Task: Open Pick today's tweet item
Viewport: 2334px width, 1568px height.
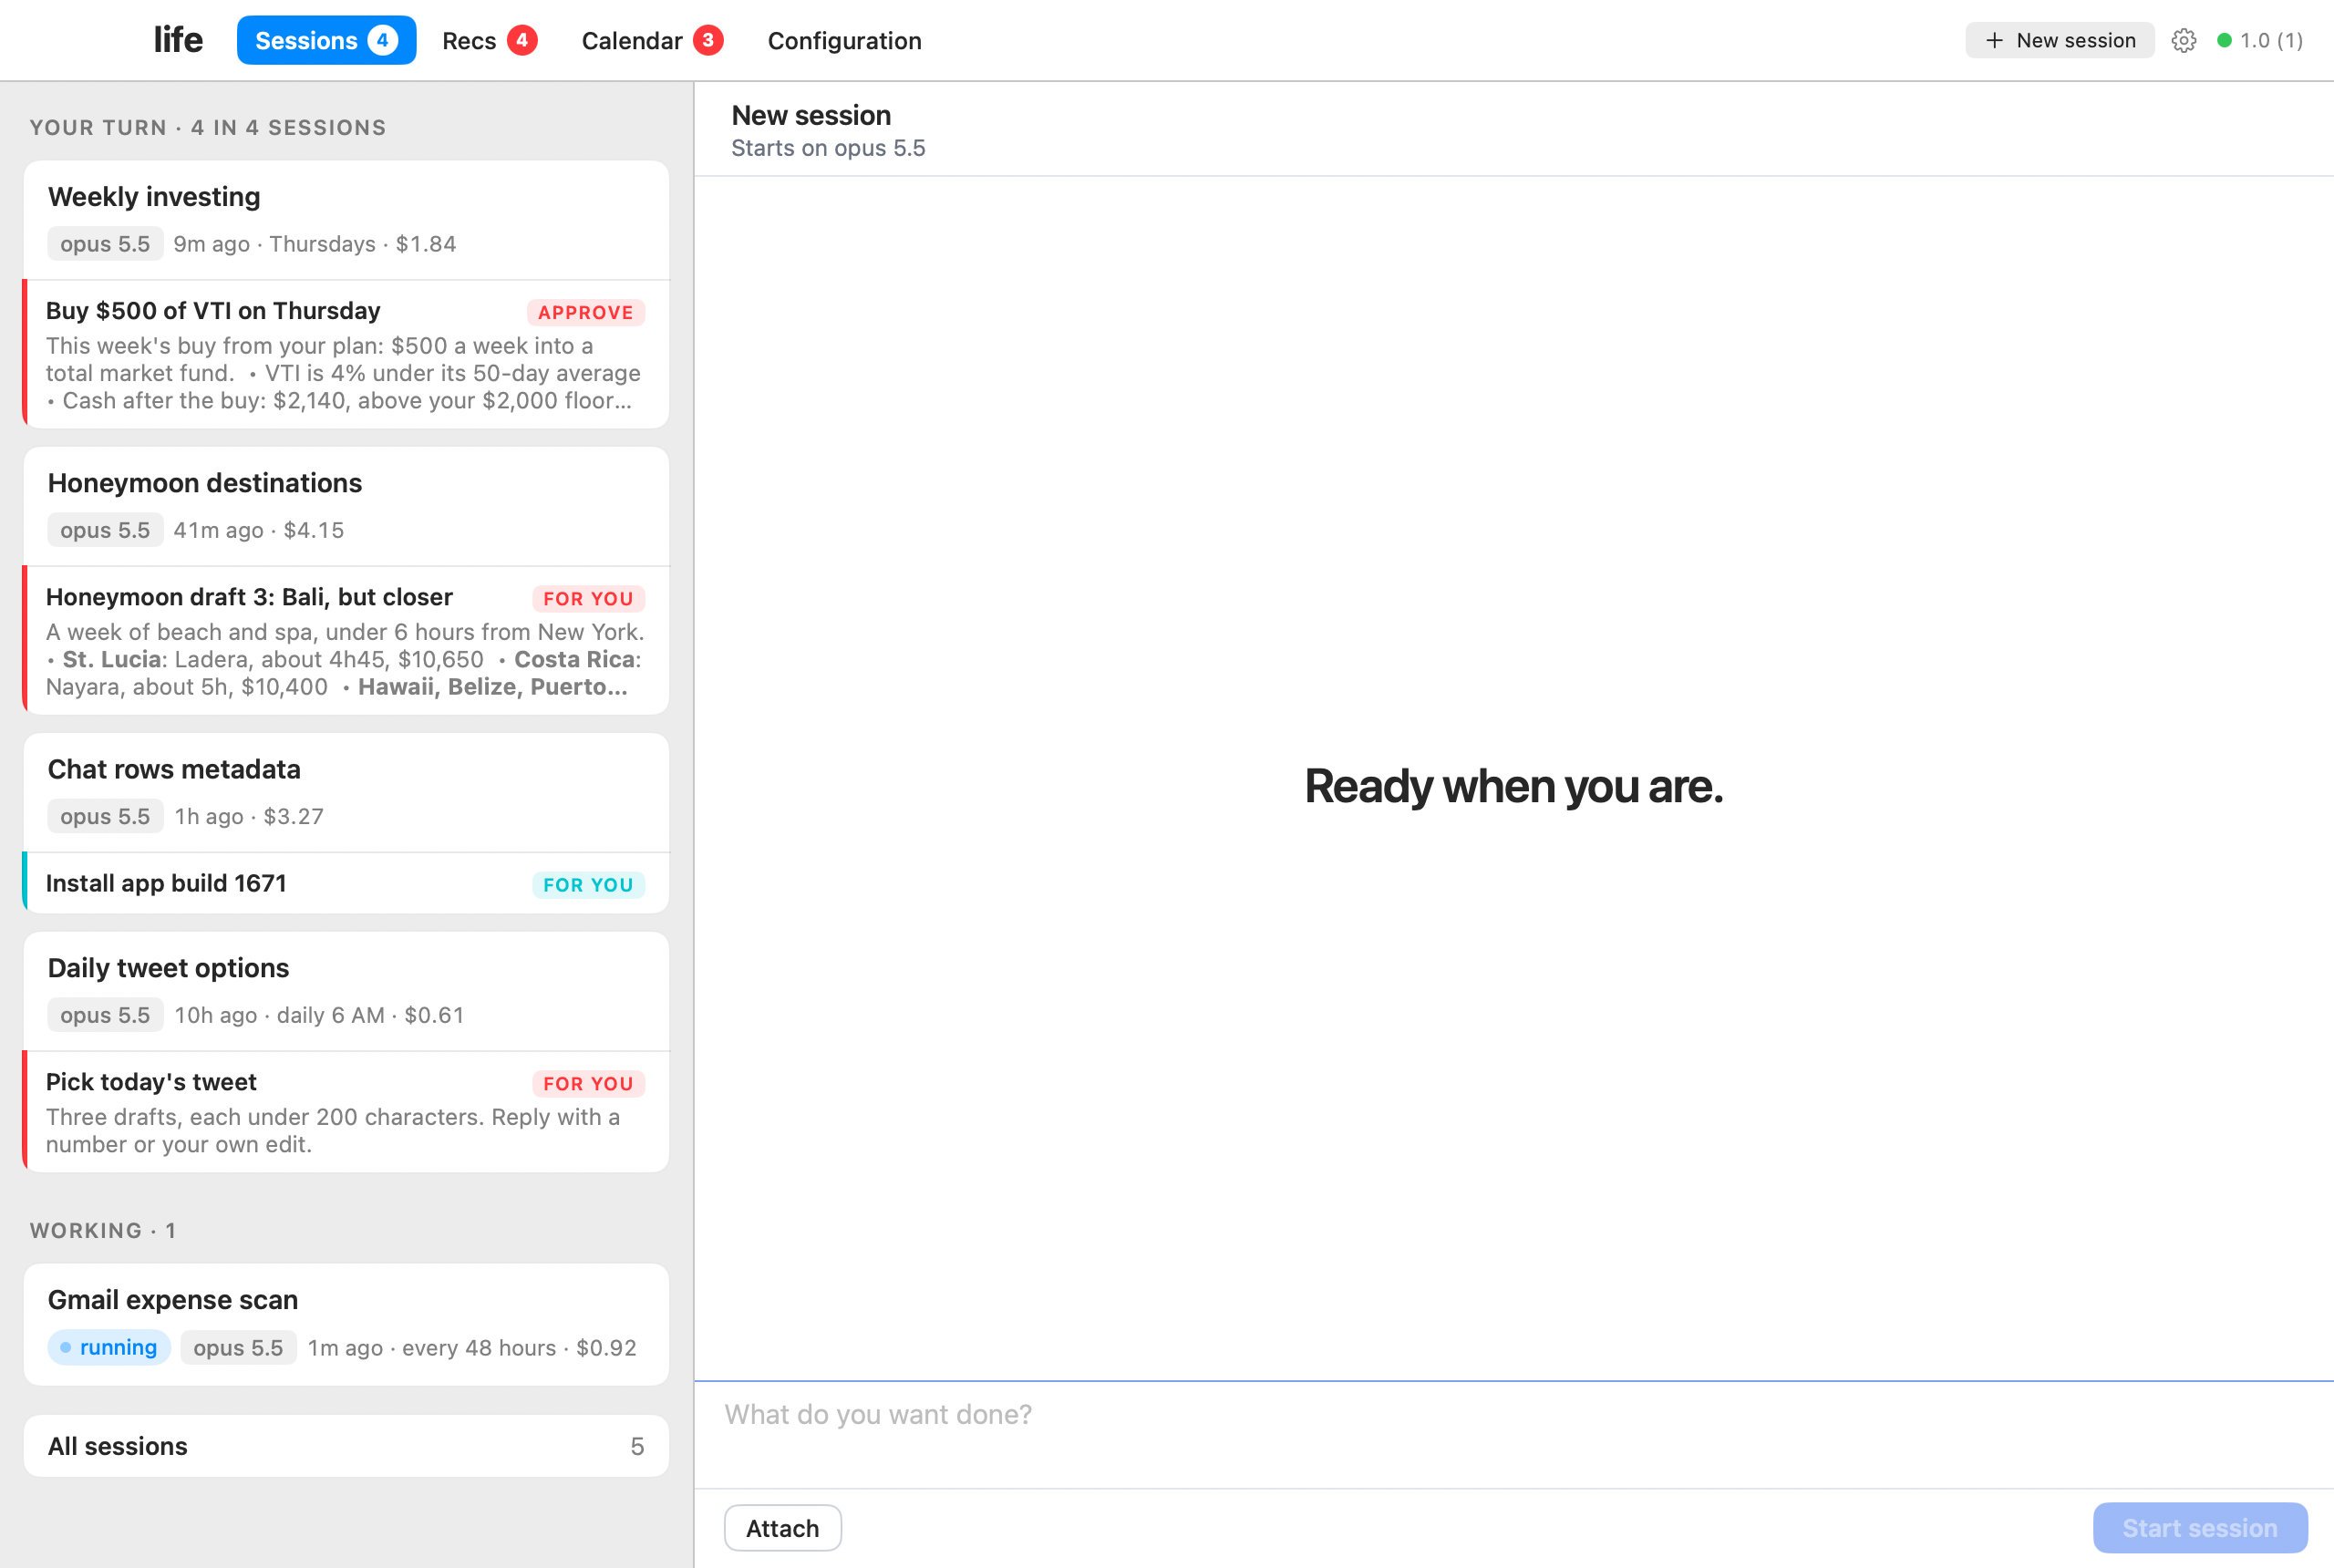Action: (x=346, y=1112)
